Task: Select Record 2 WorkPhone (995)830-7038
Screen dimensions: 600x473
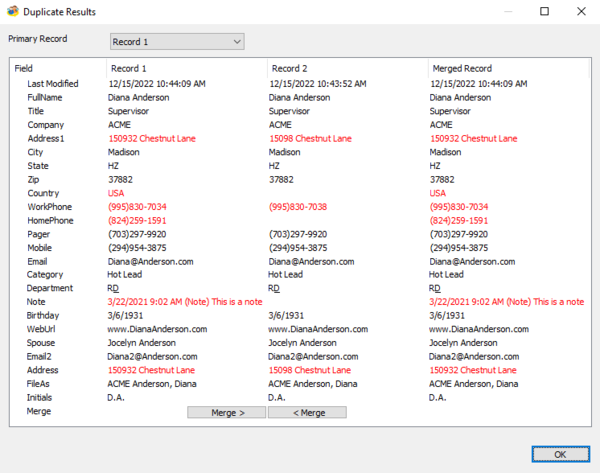Action: pyautogui.click(x=298, y=207)
